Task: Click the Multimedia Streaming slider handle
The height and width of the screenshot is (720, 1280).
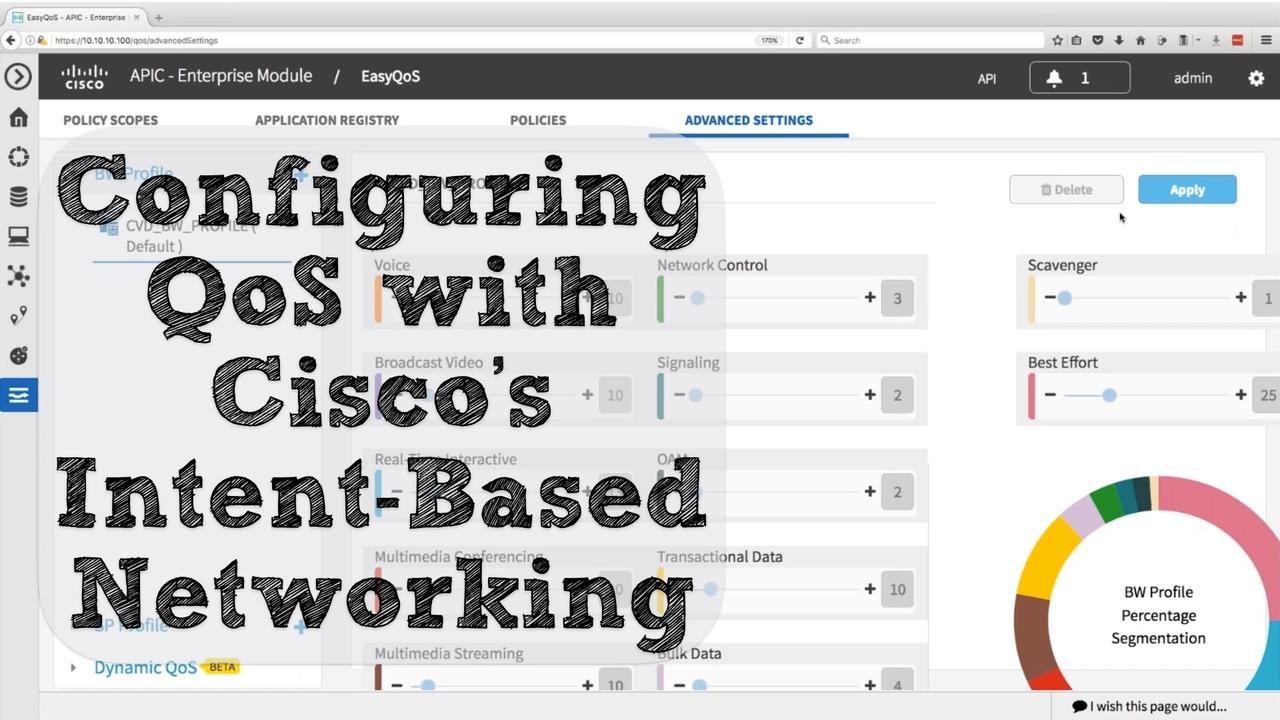Action: [x=427, y=685]
